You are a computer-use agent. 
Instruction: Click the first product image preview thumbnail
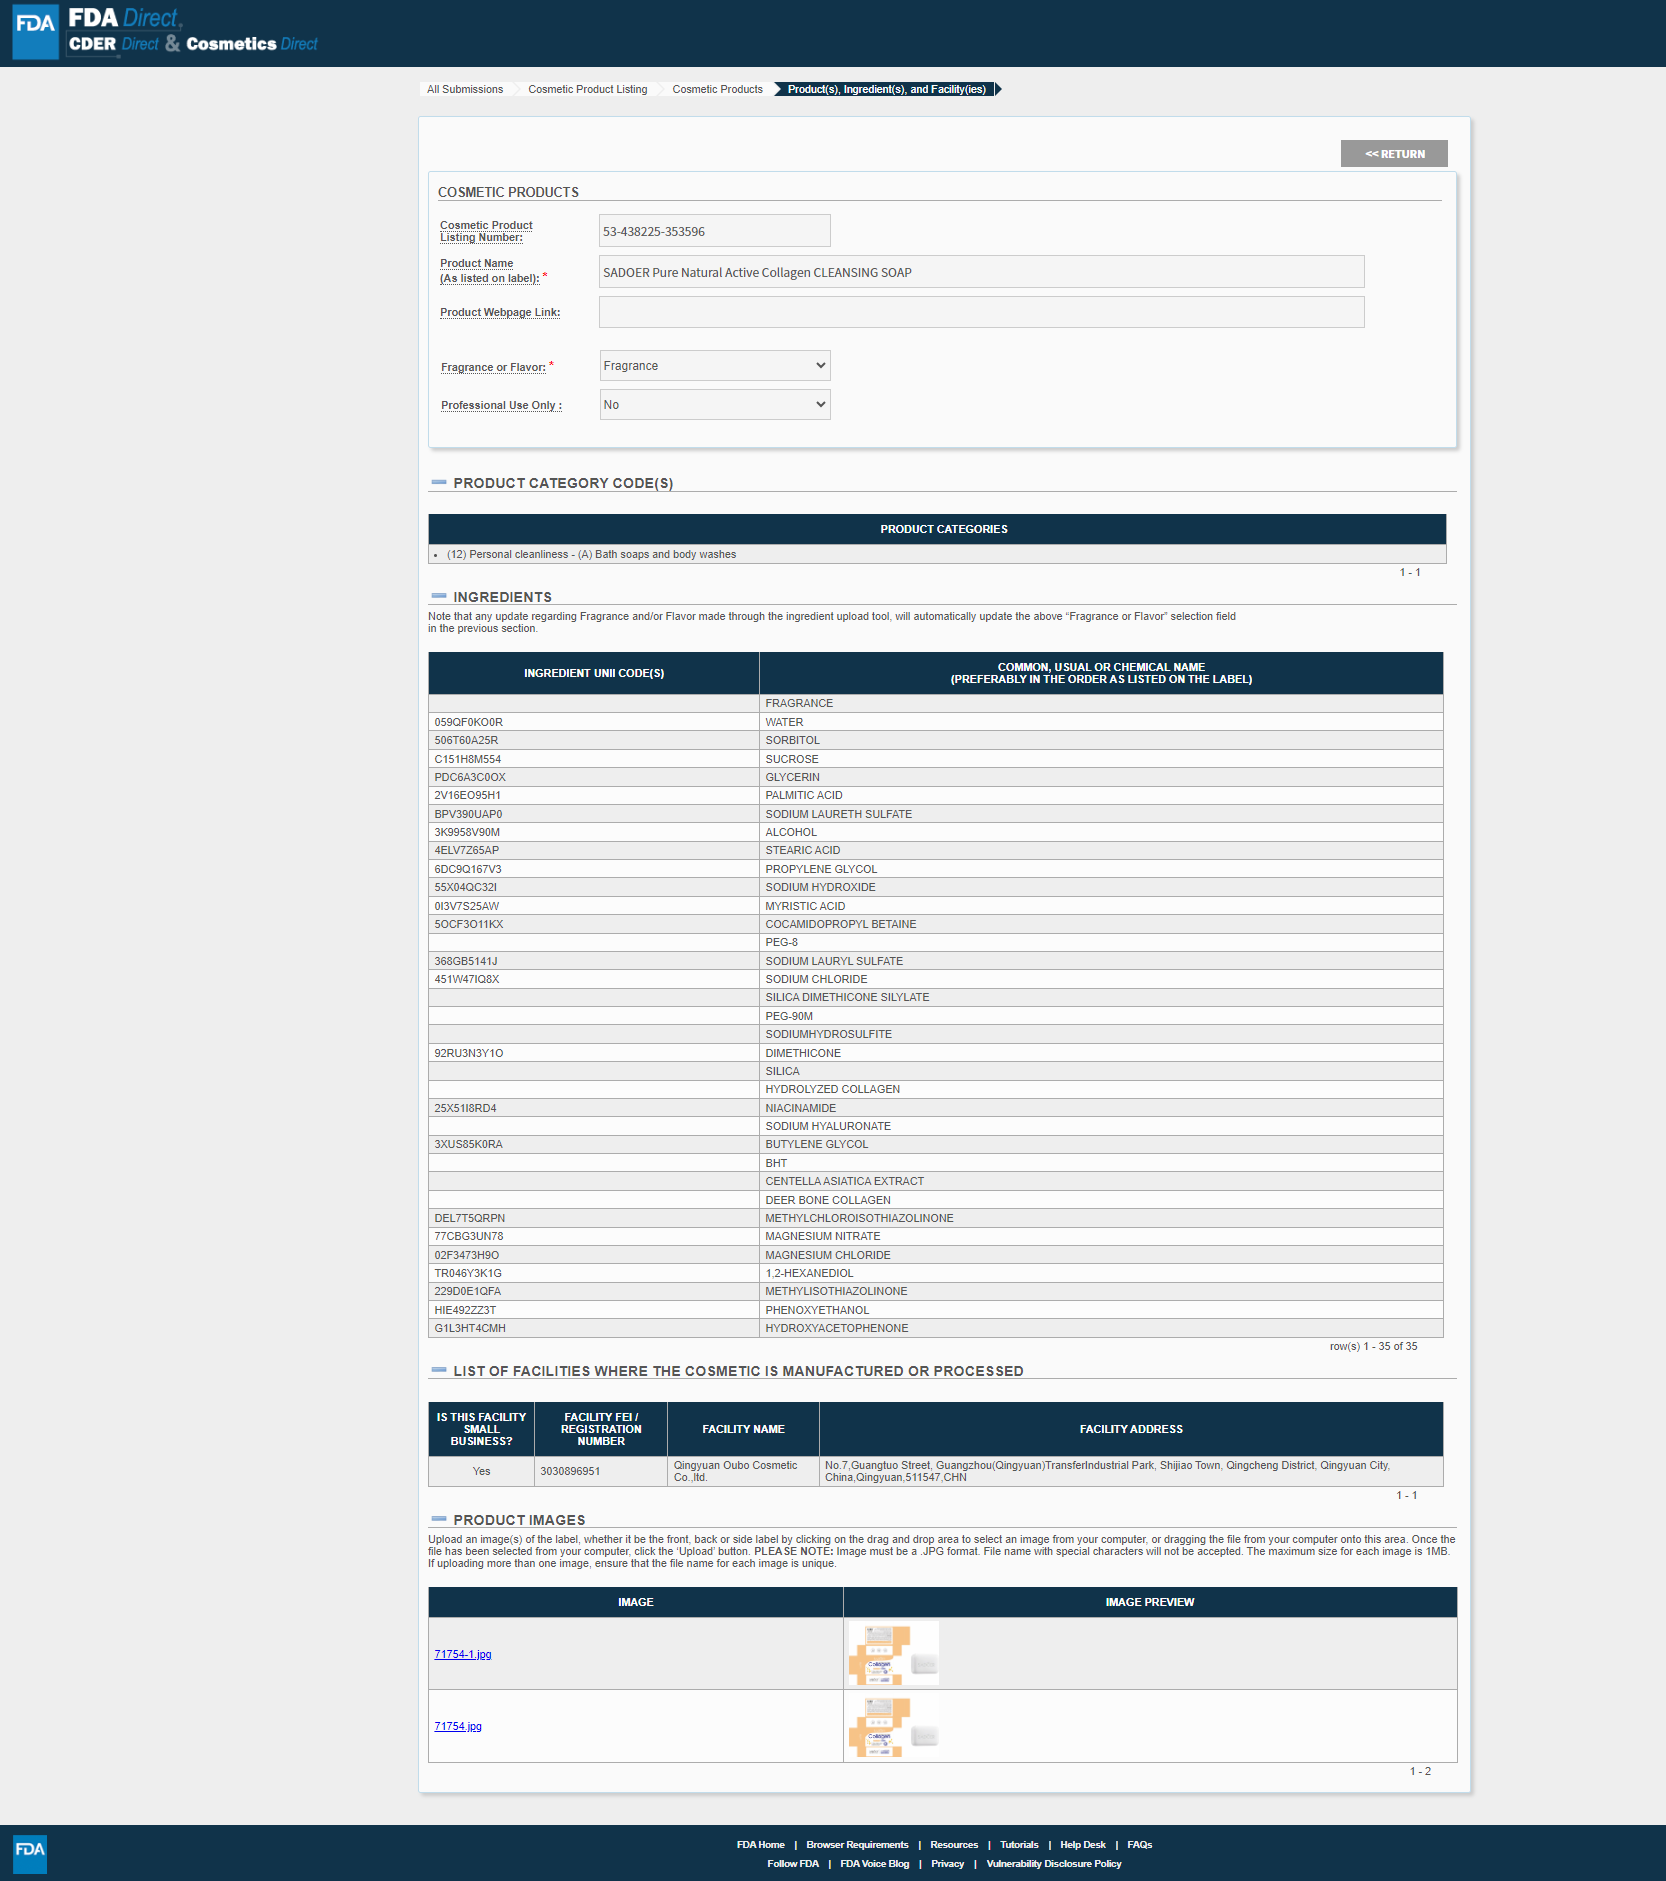pyautogui.click(x=893, y=1654)
